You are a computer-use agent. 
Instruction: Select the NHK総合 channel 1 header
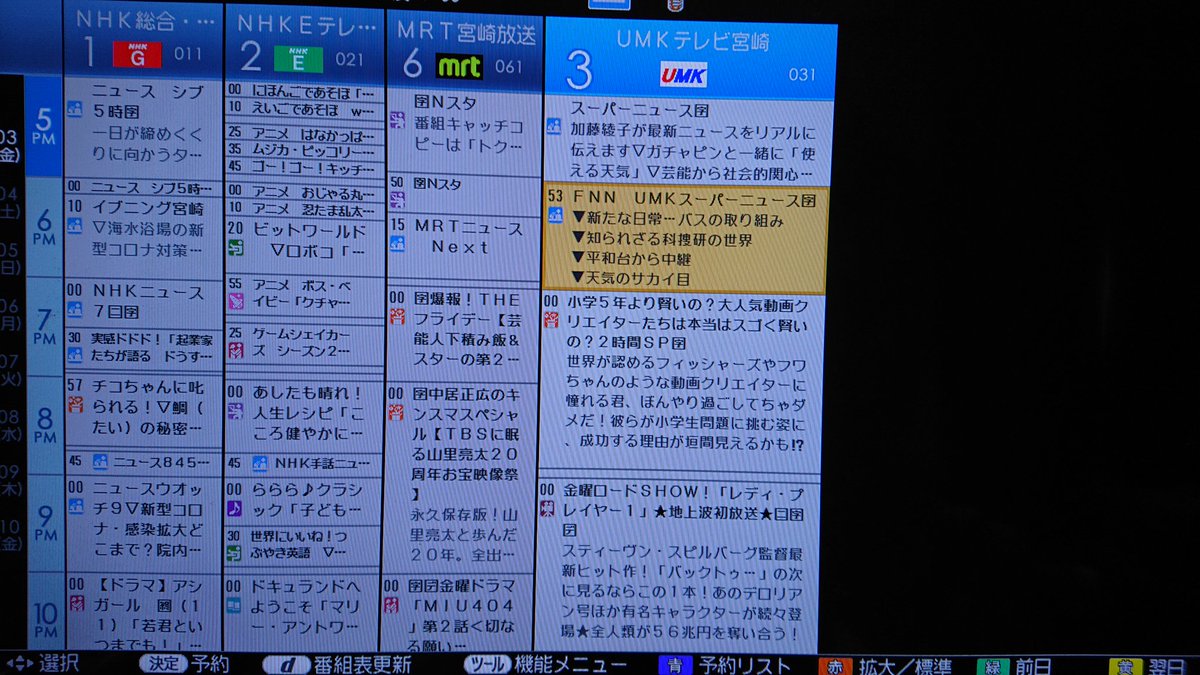point(143,41)
